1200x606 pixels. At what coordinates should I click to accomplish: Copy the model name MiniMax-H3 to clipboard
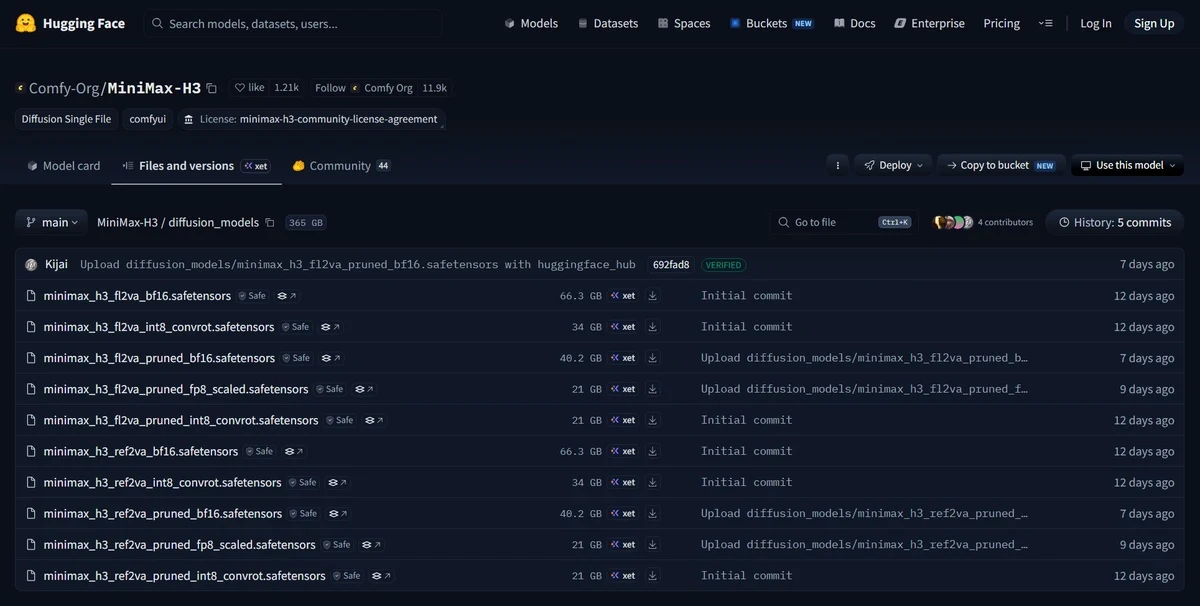pos(211,88)
